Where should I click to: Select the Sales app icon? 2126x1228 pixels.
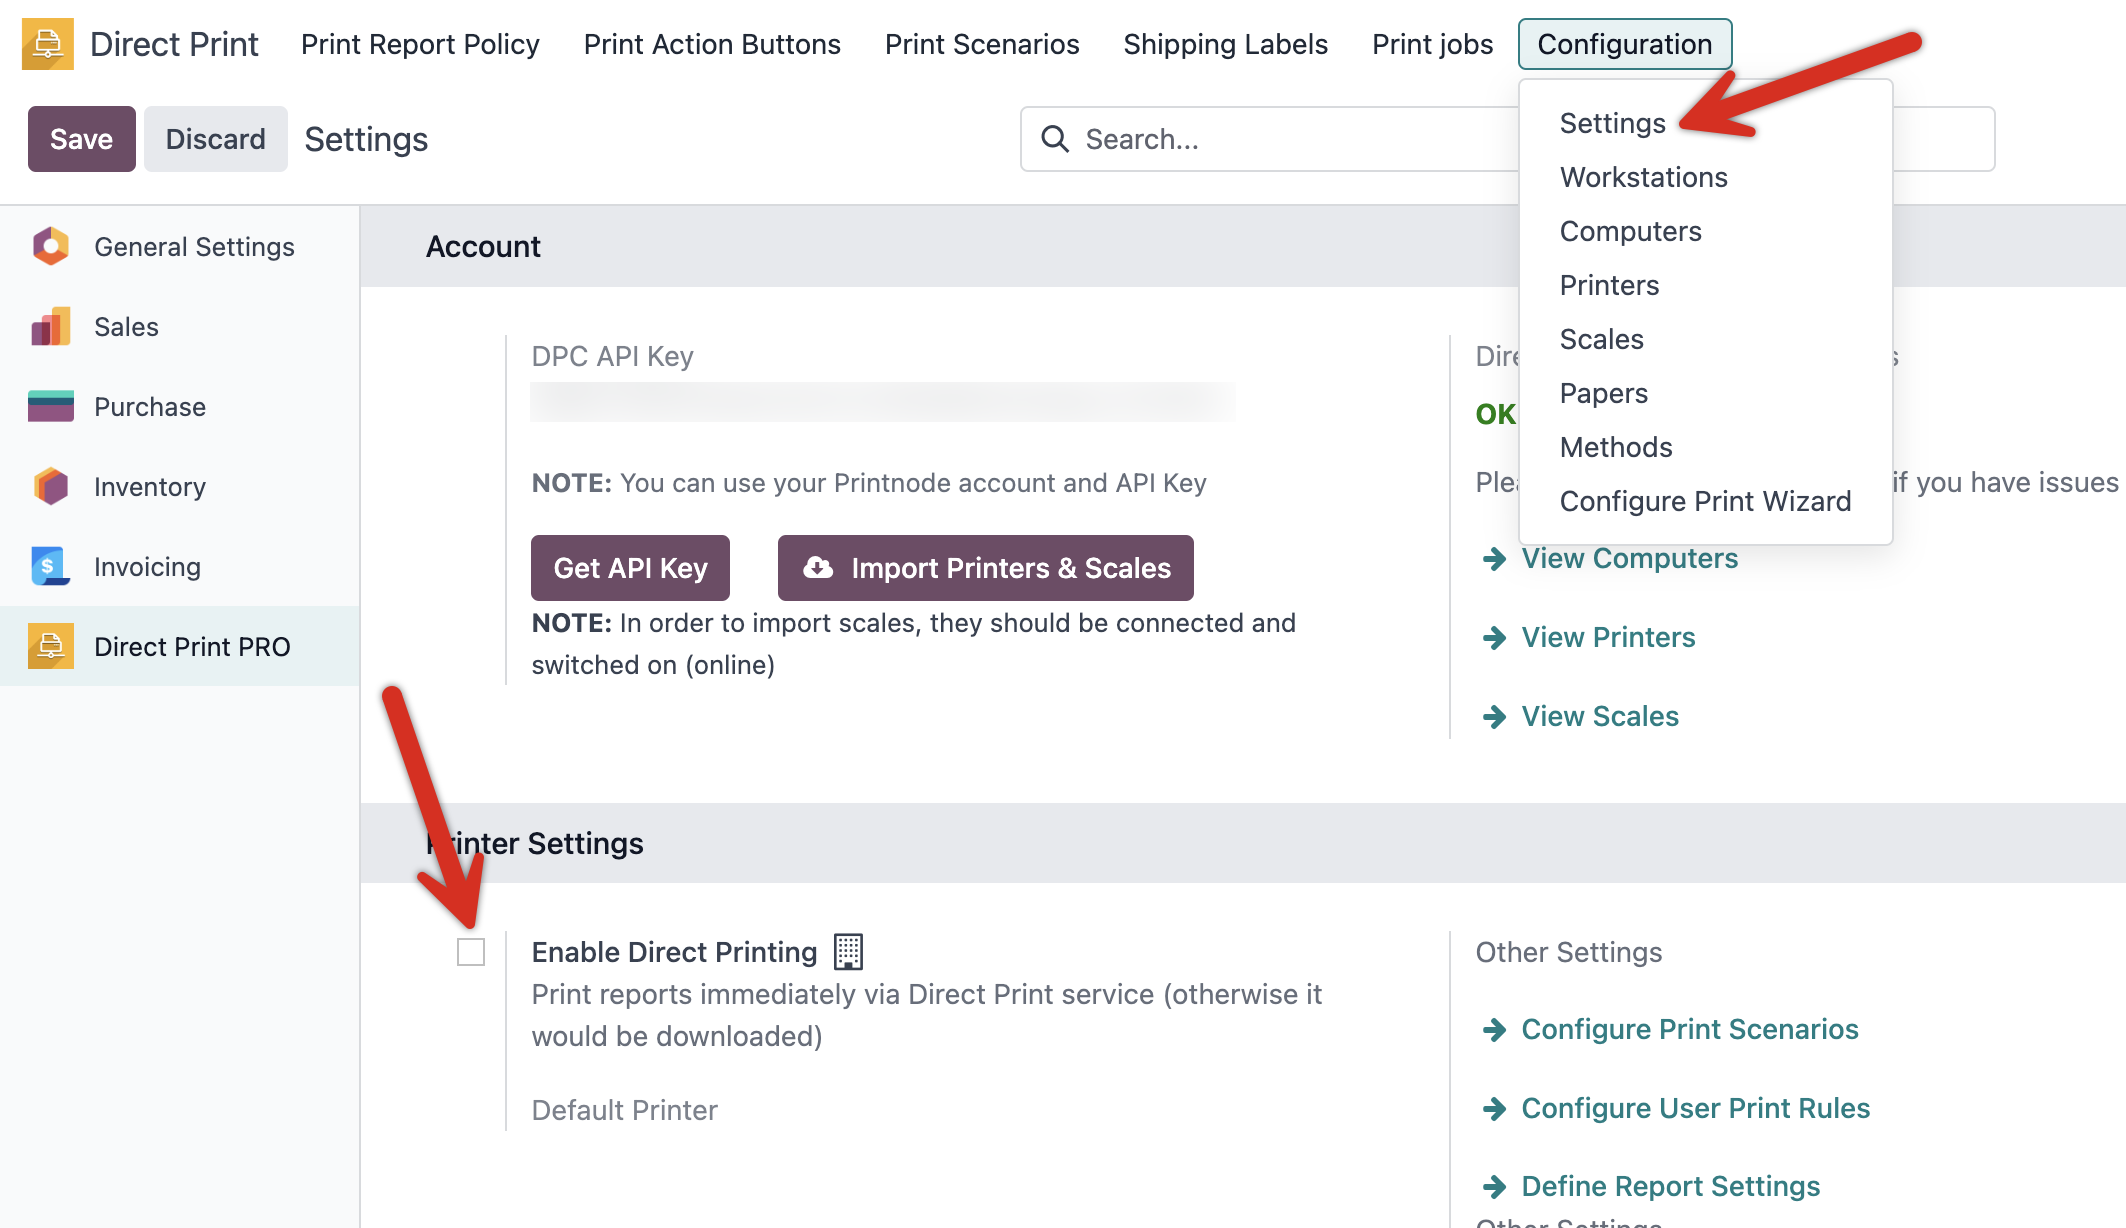(x=51, y=327)
